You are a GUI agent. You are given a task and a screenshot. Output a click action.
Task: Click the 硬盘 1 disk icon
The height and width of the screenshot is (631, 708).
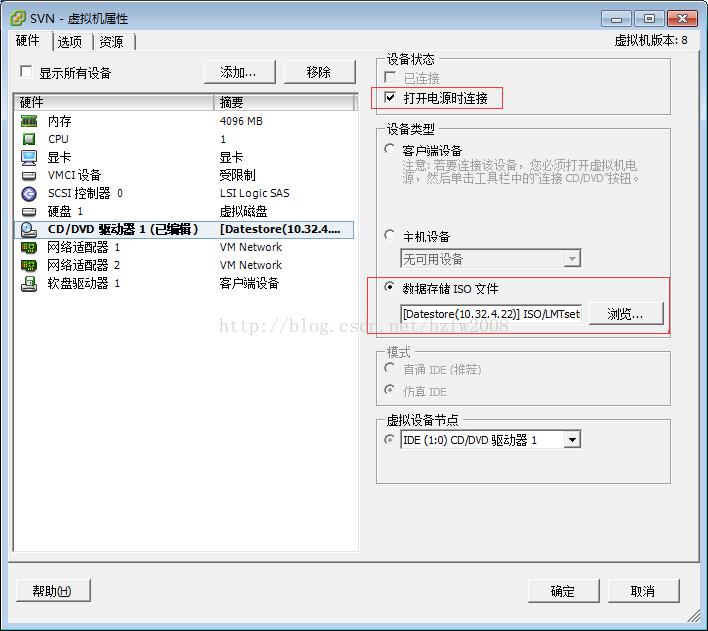(29, 211)
